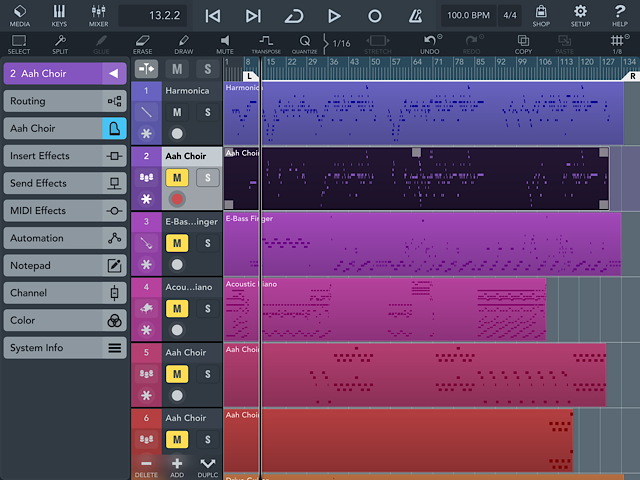
Task: Freeze track 5 Aah Choir
Action: coord(146,396)
